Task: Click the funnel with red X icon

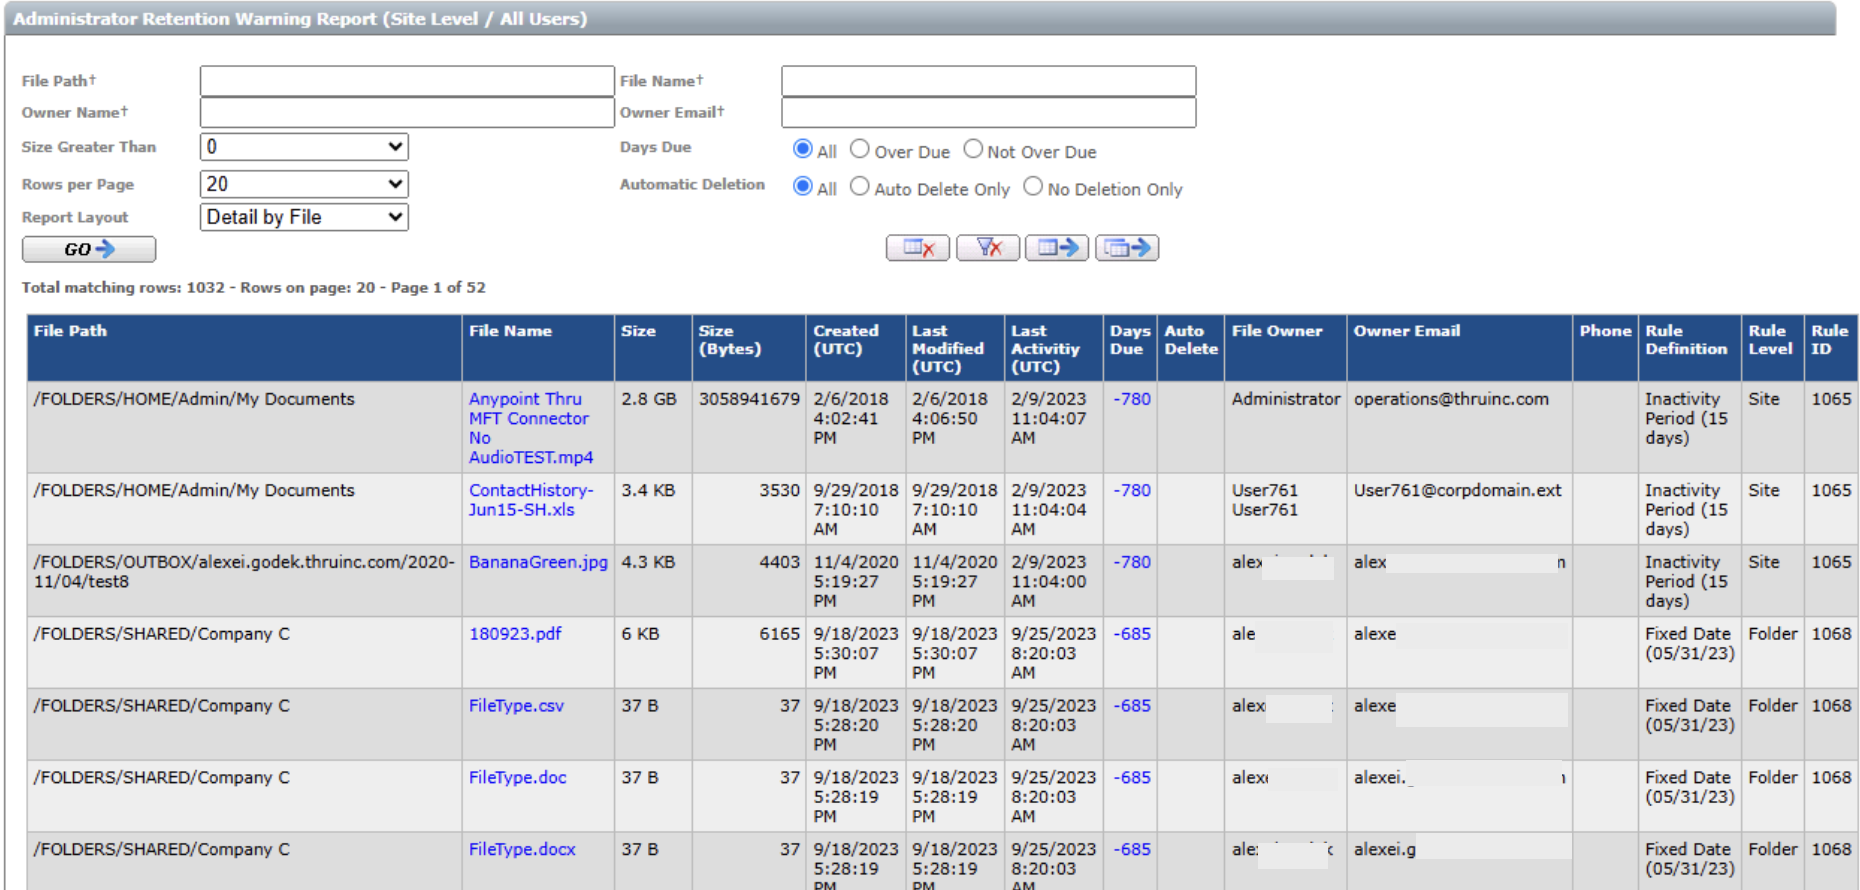Action: tap(987, 248)
